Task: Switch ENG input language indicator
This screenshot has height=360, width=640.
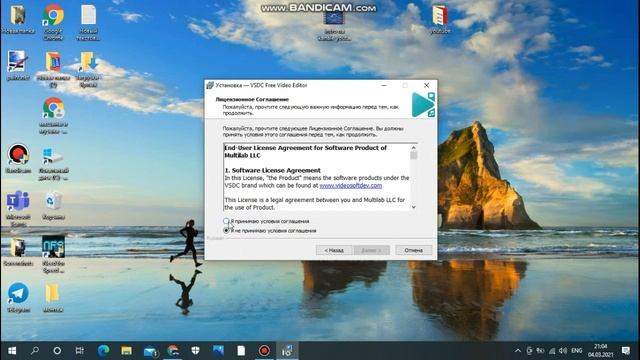Action: (577, 351)
